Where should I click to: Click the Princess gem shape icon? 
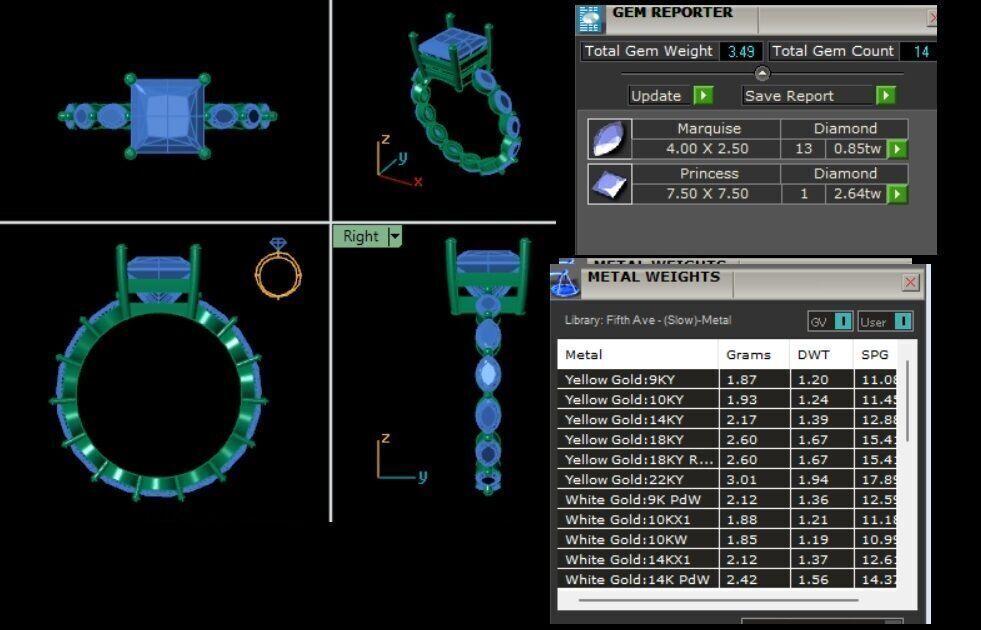[x=610, y=184]
